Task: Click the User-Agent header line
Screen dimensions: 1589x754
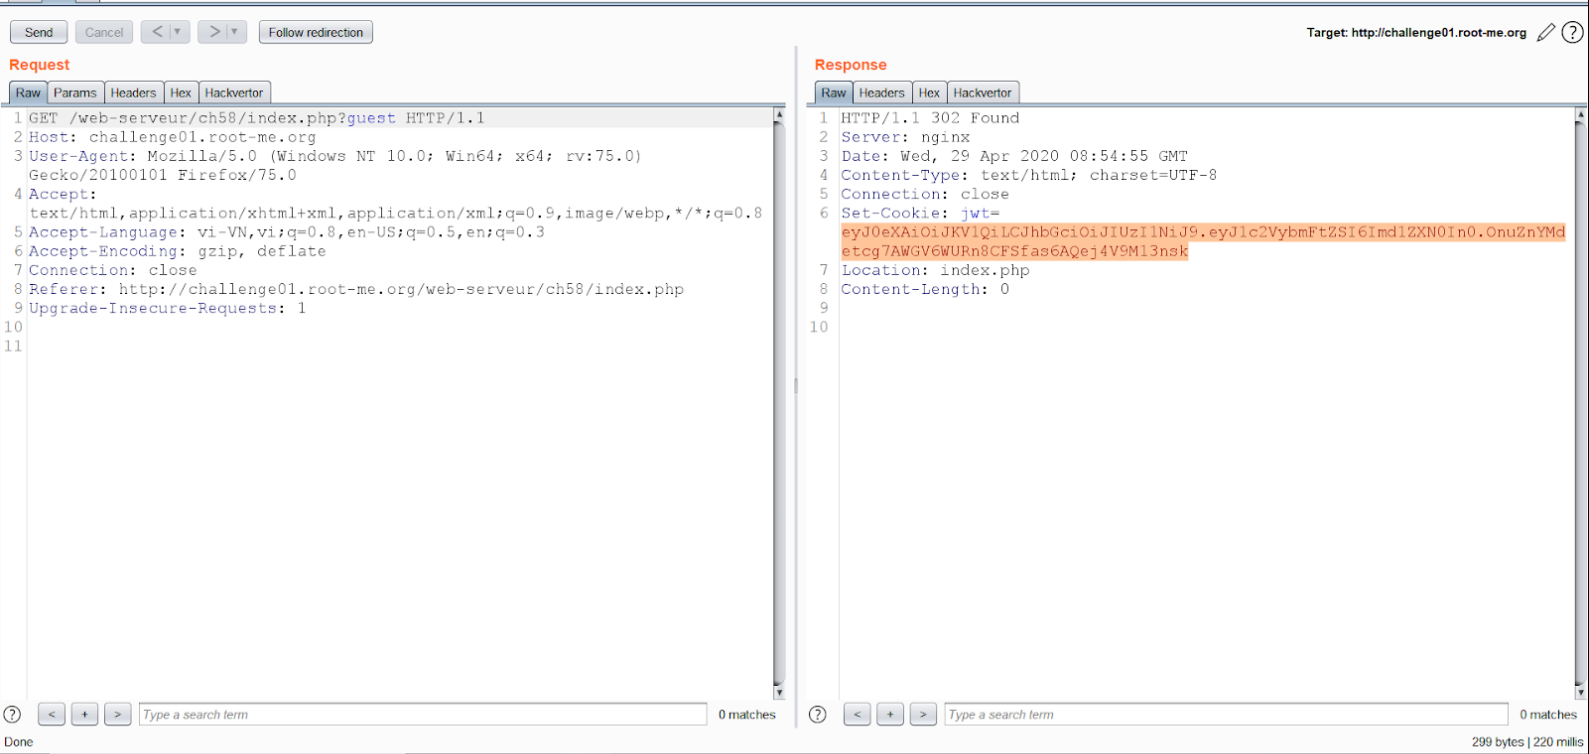Action: (x=335, y=166)
